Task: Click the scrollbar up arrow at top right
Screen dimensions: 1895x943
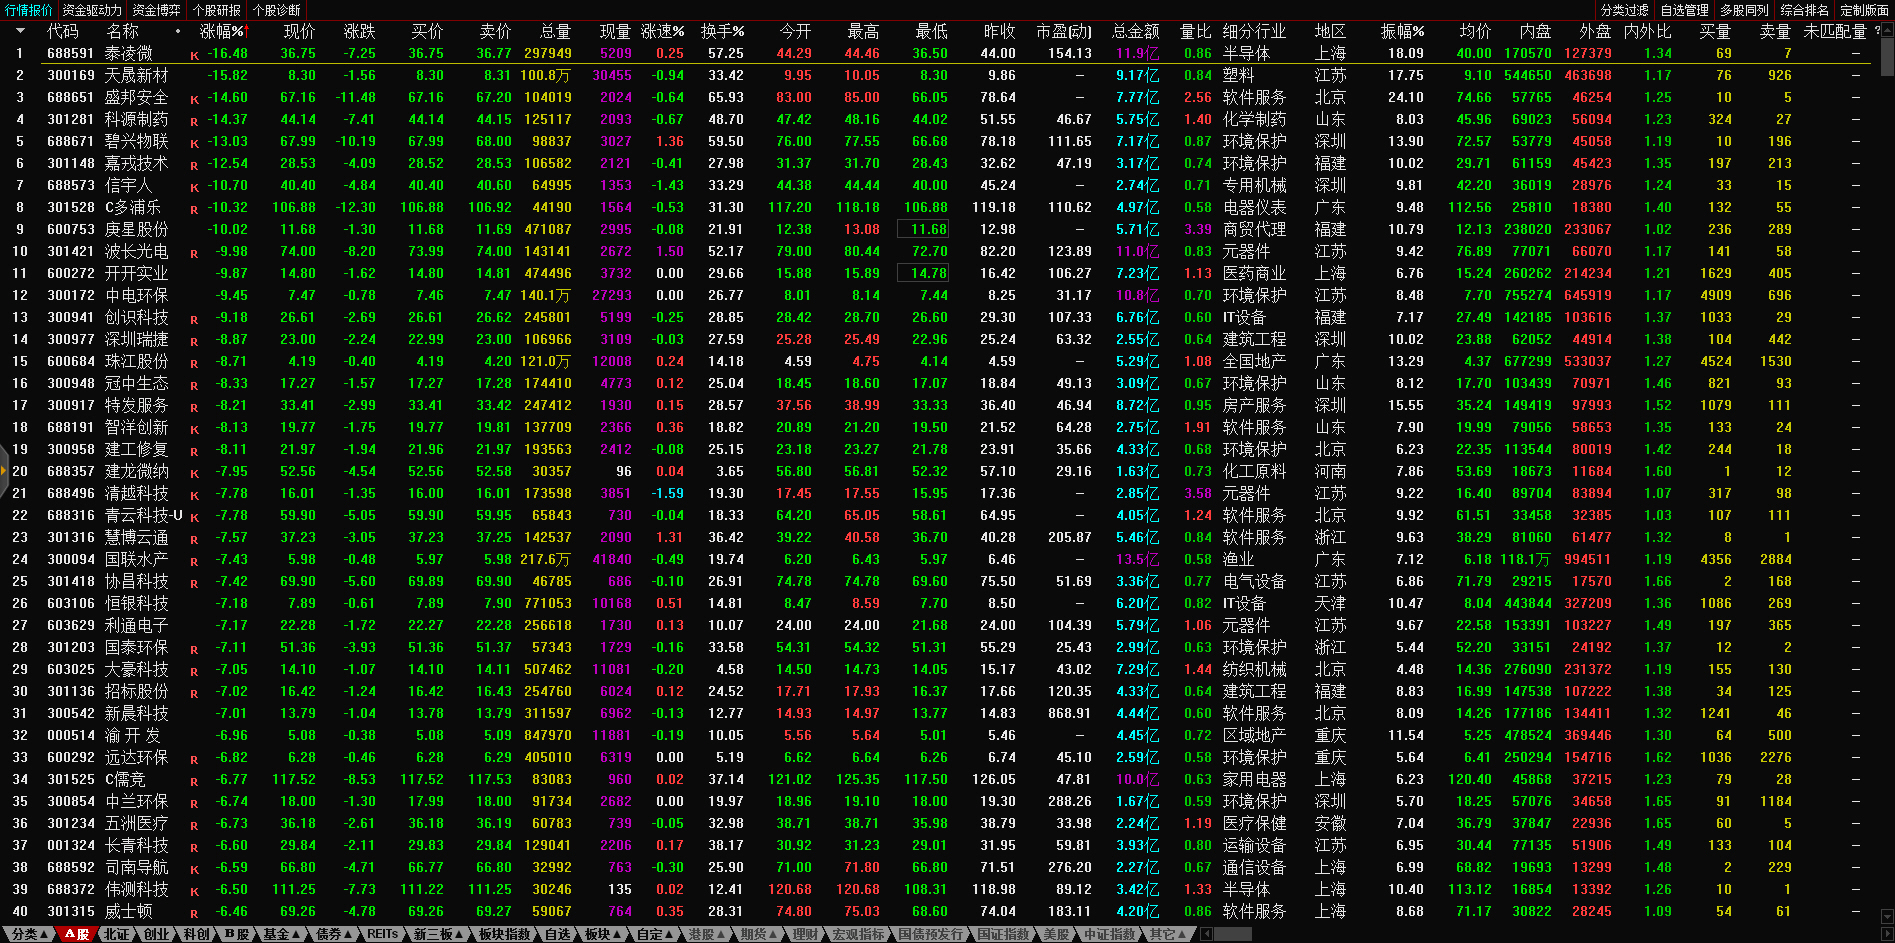Action: tap(1887, 28)
